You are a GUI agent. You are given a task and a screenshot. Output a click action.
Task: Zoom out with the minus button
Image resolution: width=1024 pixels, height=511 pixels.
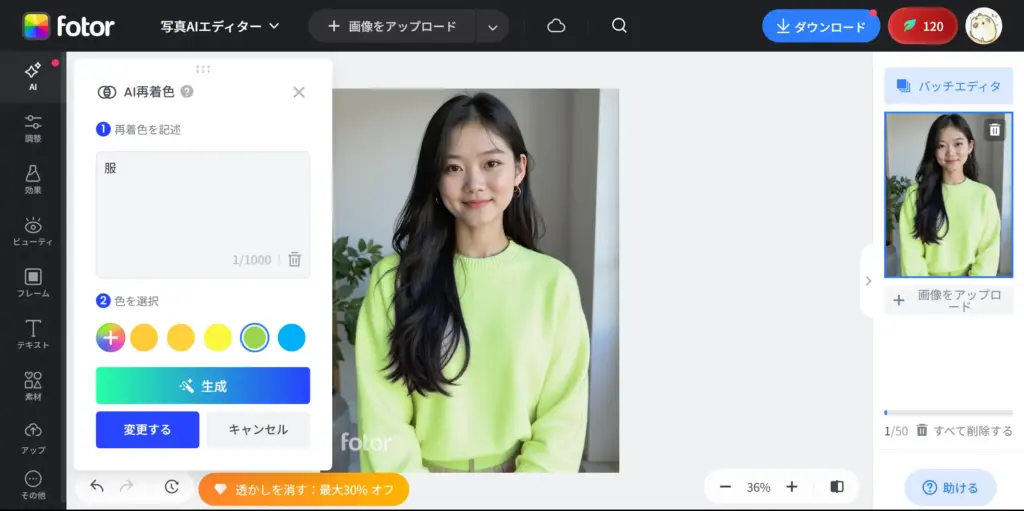(x=725, y=487)
